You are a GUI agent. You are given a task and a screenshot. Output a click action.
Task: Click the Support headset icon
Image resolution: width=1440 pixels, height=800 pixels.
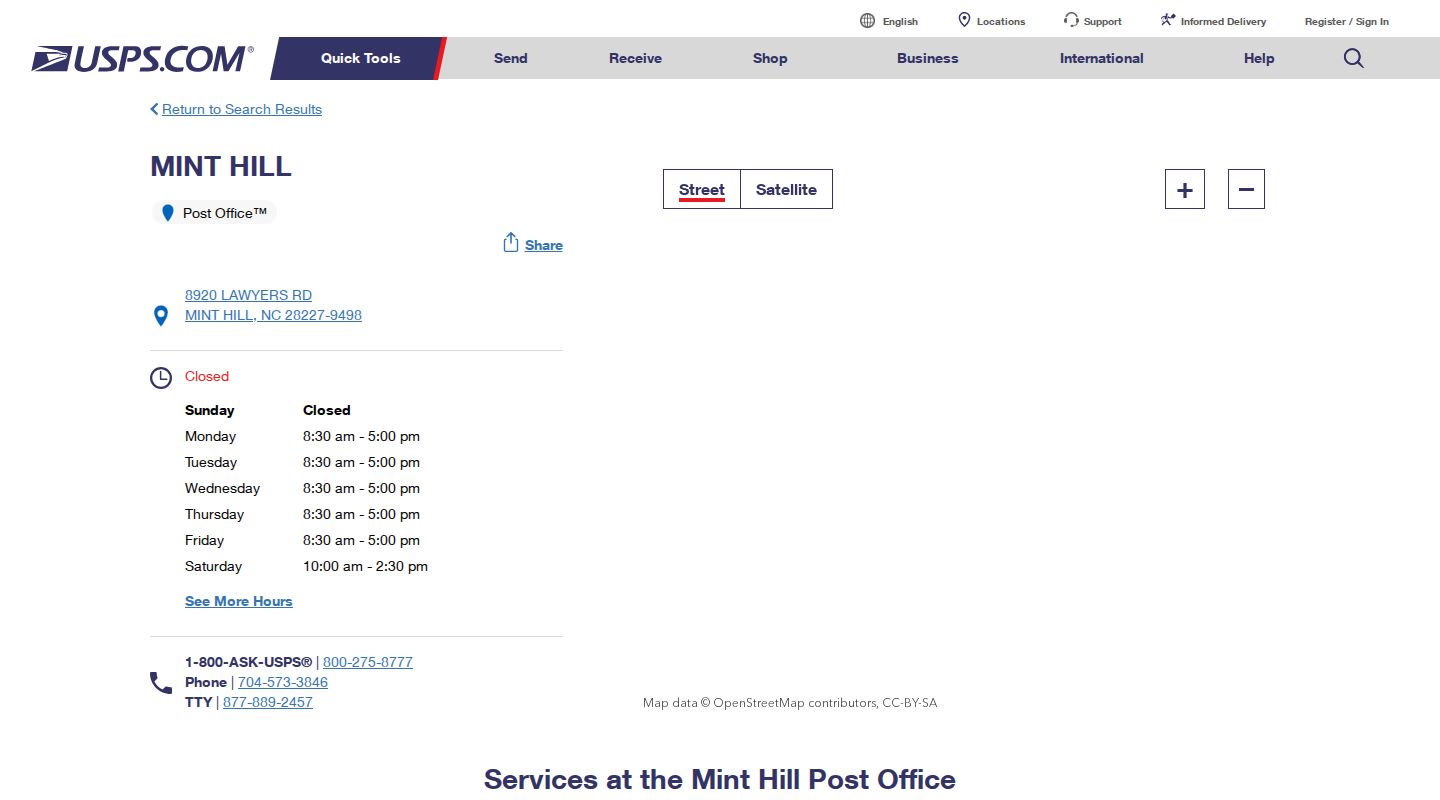click(1071, 20)
